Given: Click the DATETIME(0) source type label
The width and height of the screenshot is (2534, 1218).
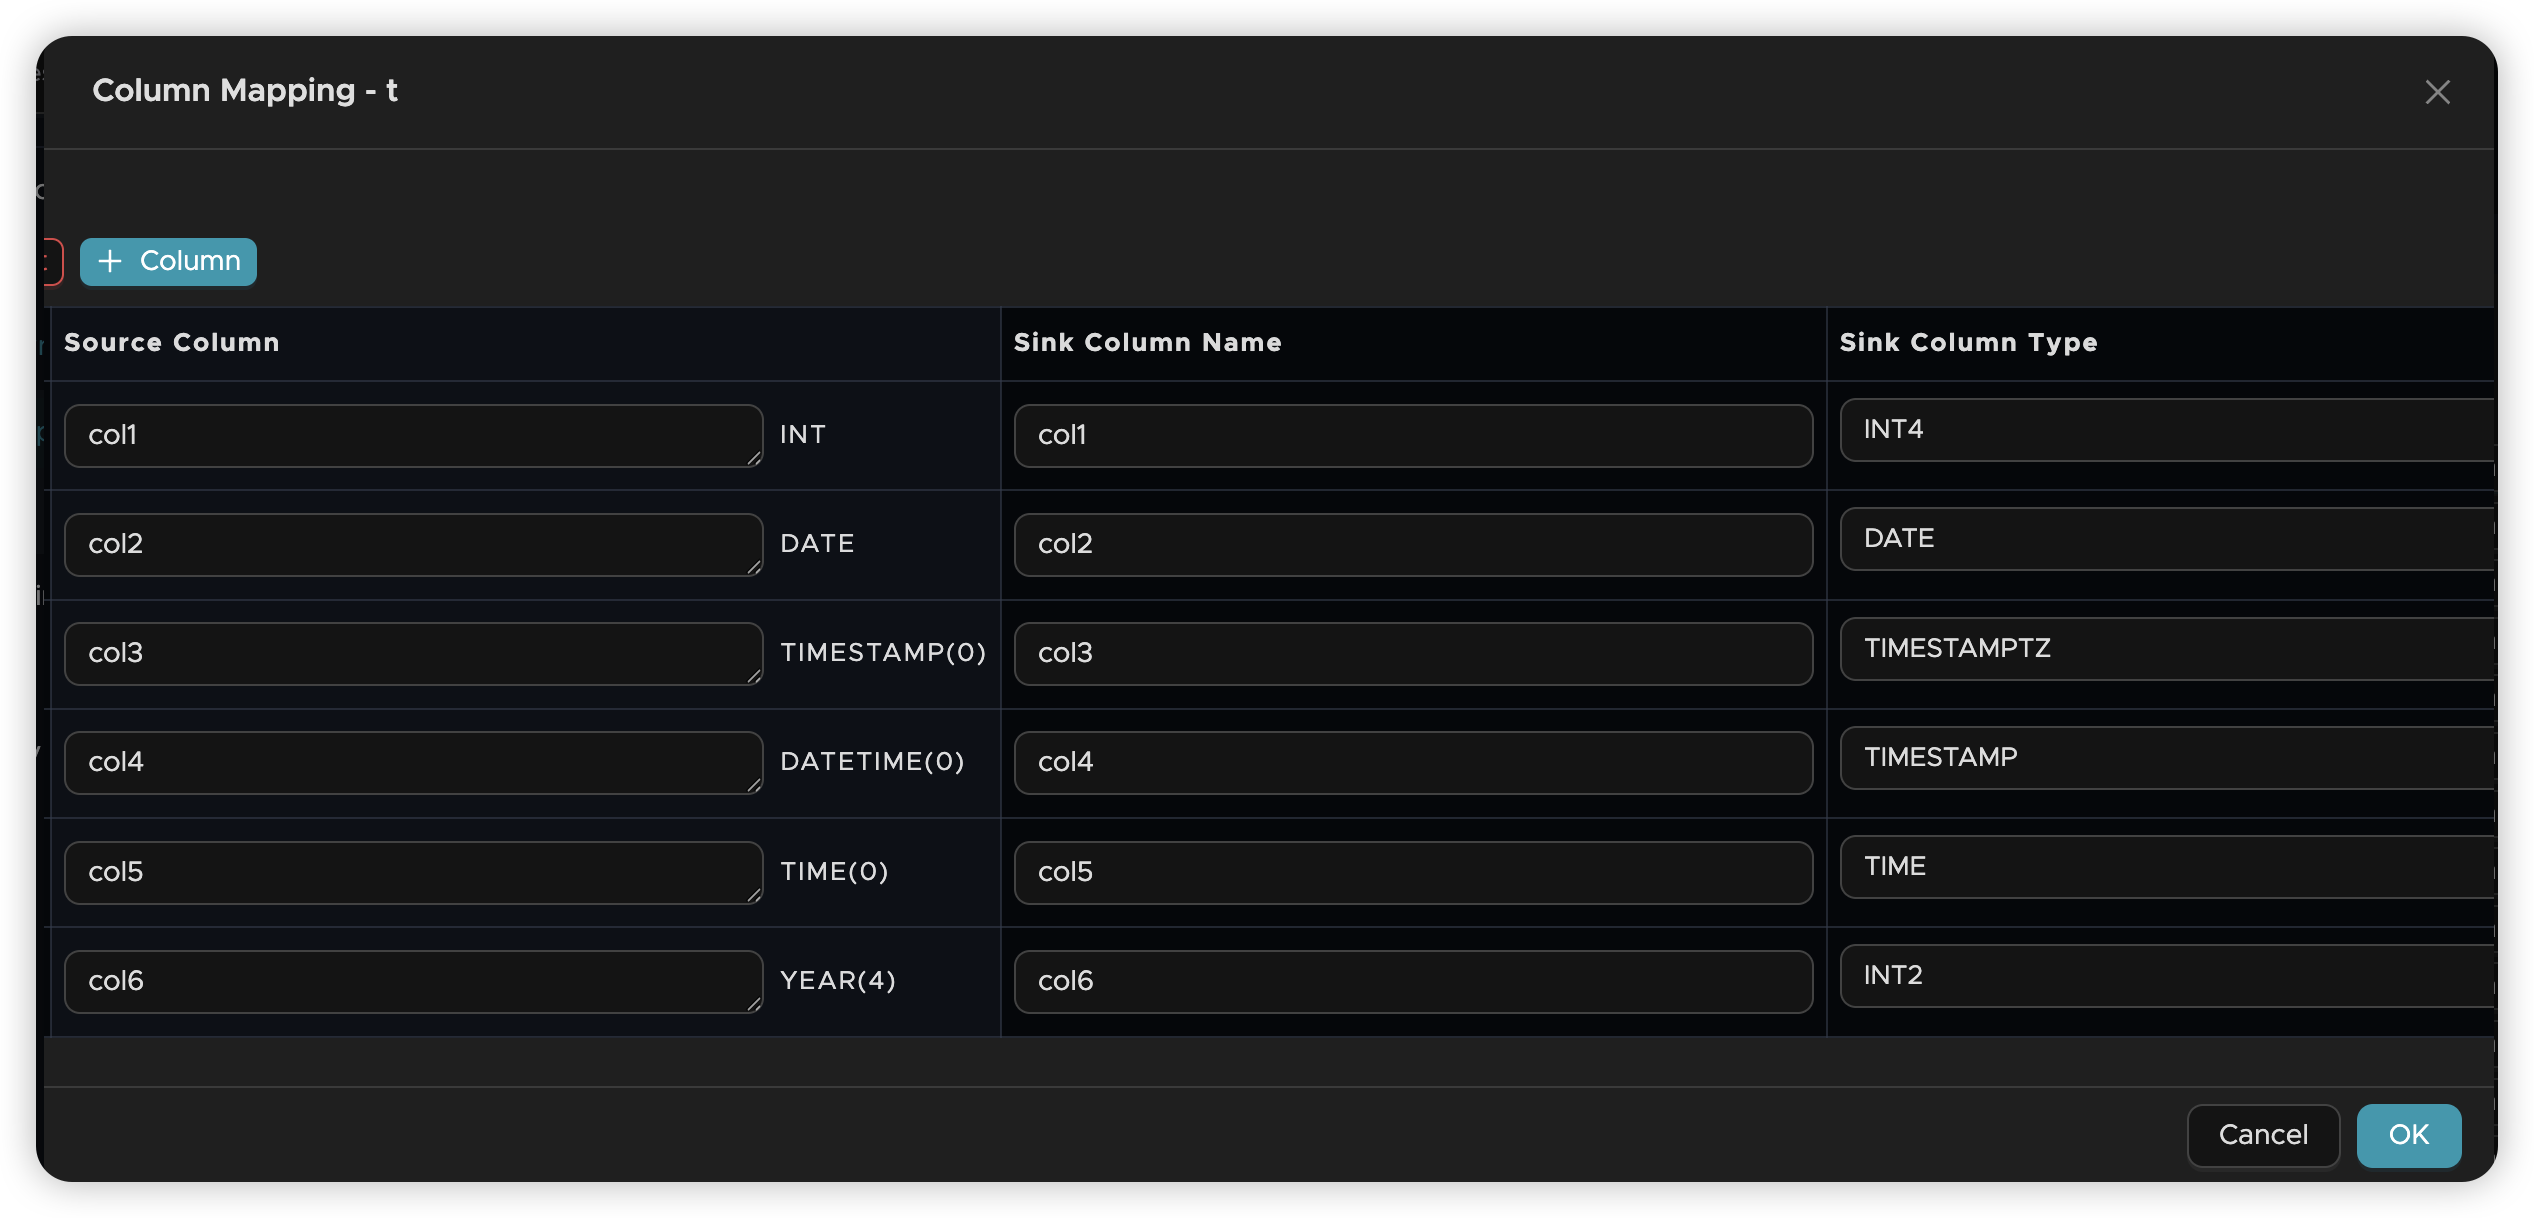Looking at the screenshot, I should (x=872, y=762).
